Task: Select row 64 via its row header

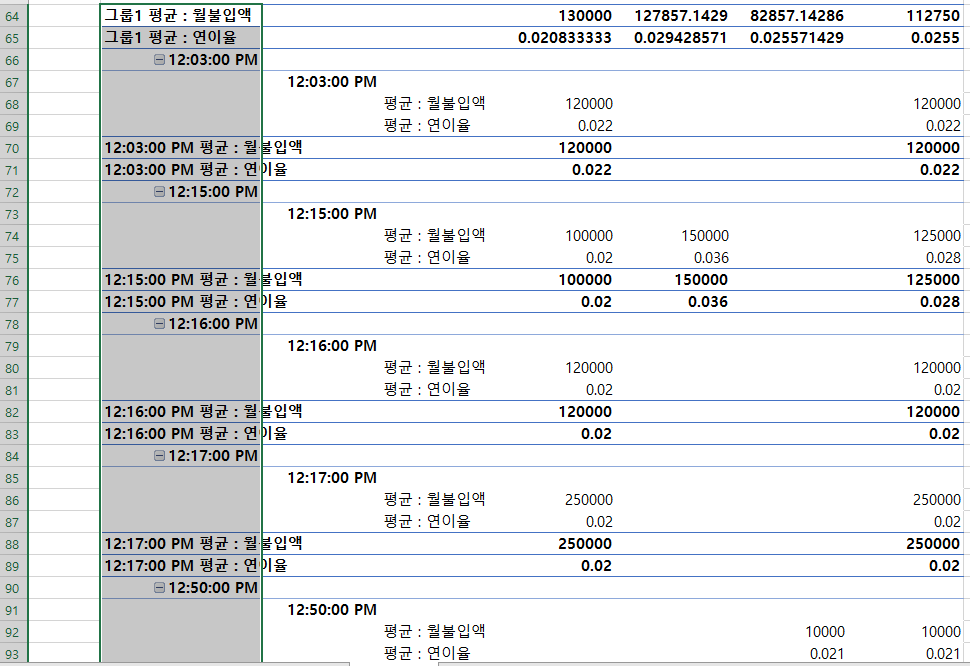Action: (x=13, y=16)
